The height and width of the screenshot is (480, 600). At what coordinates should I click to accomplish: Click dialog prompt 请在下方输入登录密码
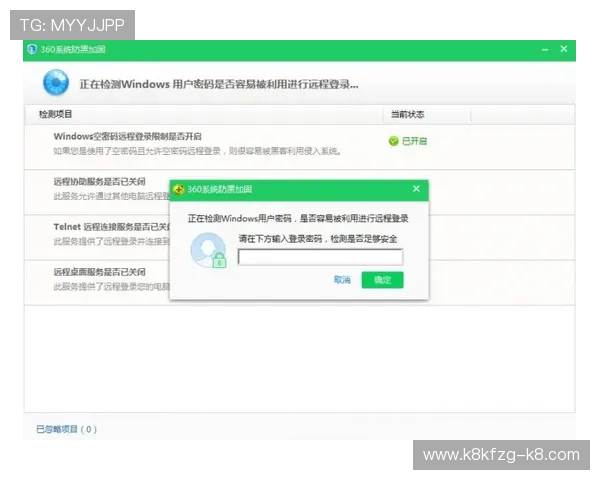318,239
